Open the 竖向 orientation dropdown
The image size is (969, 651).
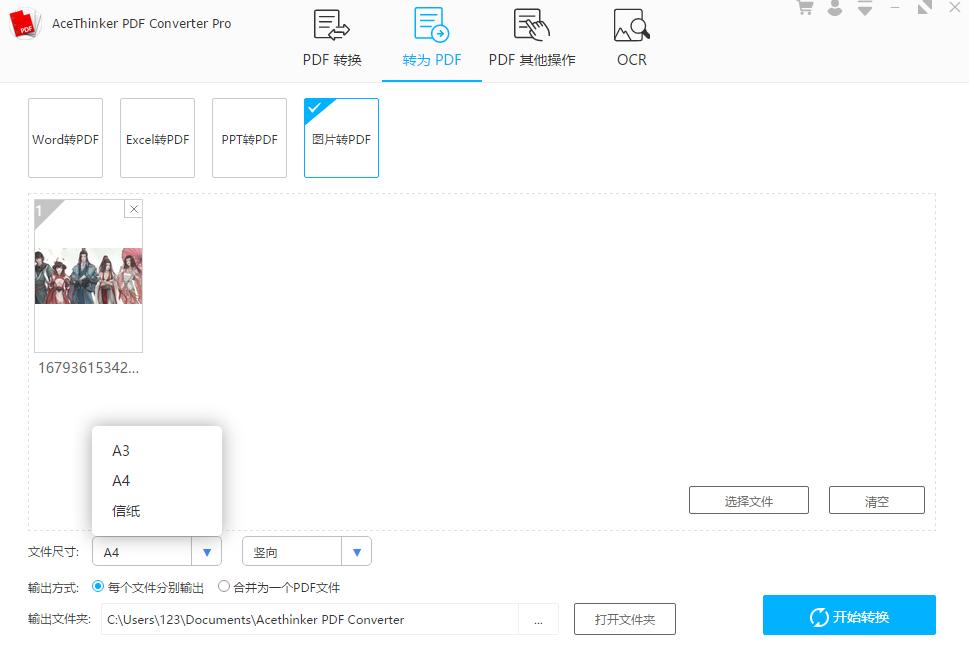click(x=357, y=551)
